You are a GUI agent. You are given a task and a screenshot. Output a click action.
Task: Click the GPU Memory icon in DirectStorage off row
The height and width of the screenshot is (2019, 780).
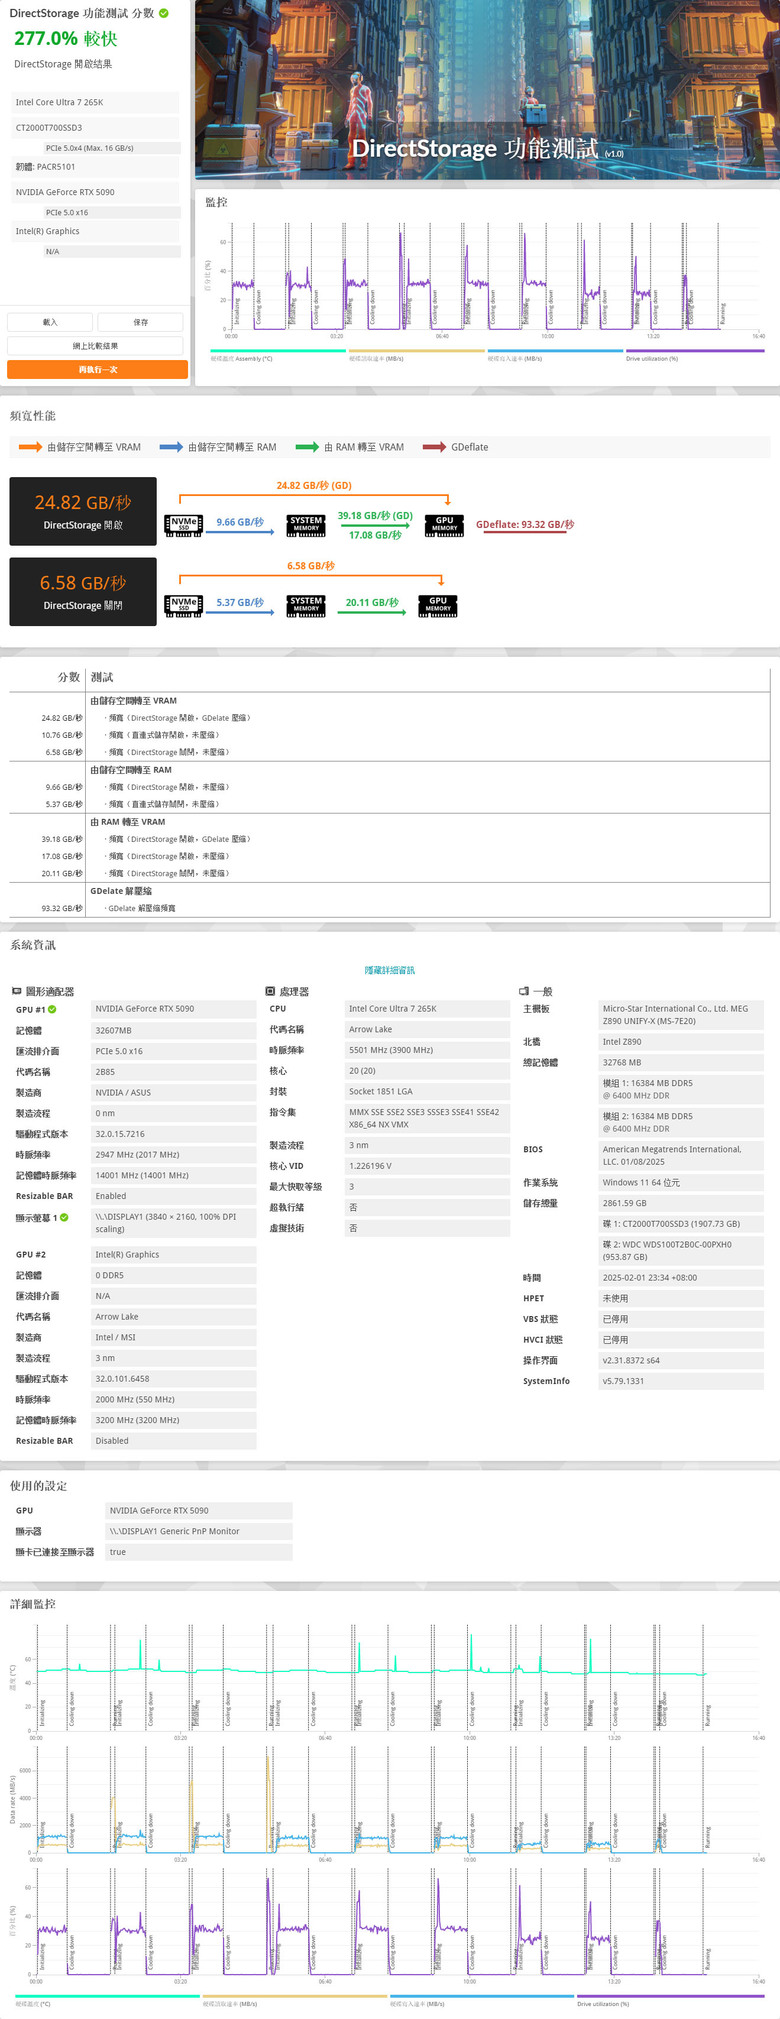438,604
